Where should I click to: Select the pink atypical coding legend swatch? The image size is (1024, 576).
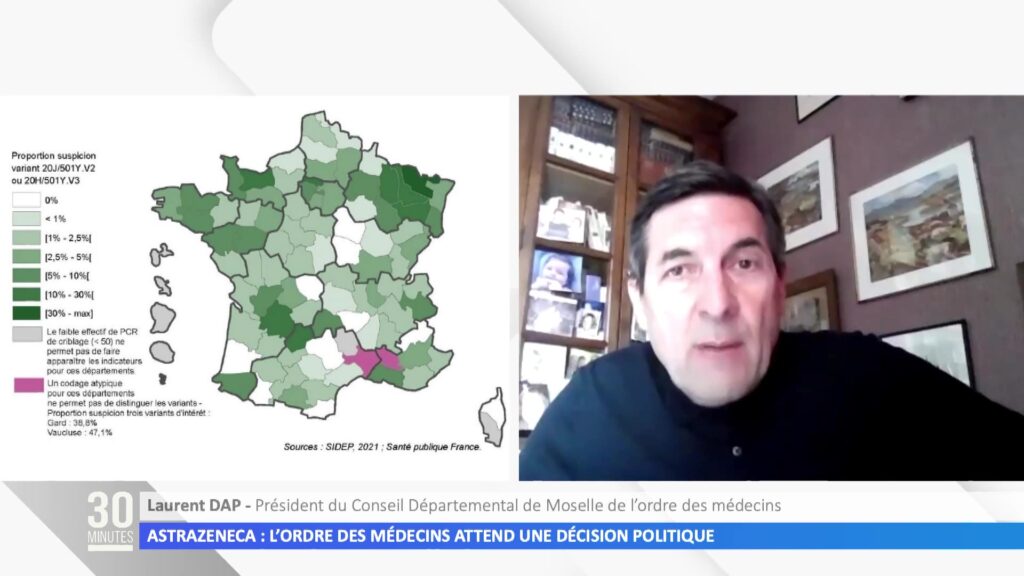tap(29, 385)
